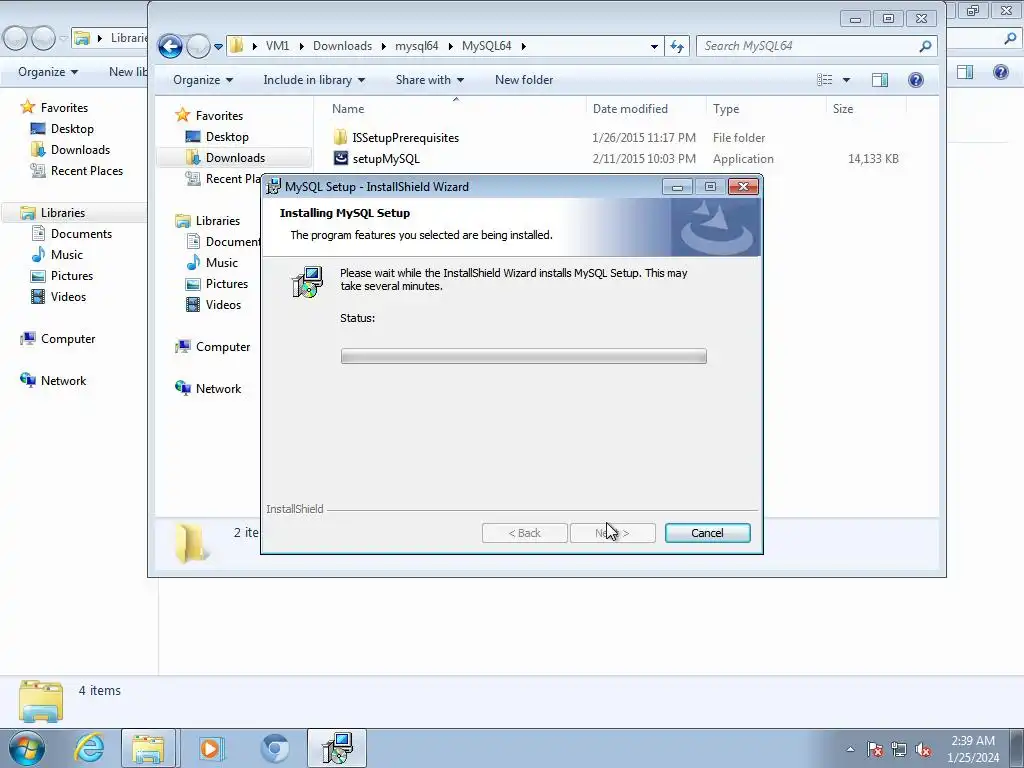Open Windows Explorer taskbar button
The image size is (1024, 768).
[x=148, y=748]
